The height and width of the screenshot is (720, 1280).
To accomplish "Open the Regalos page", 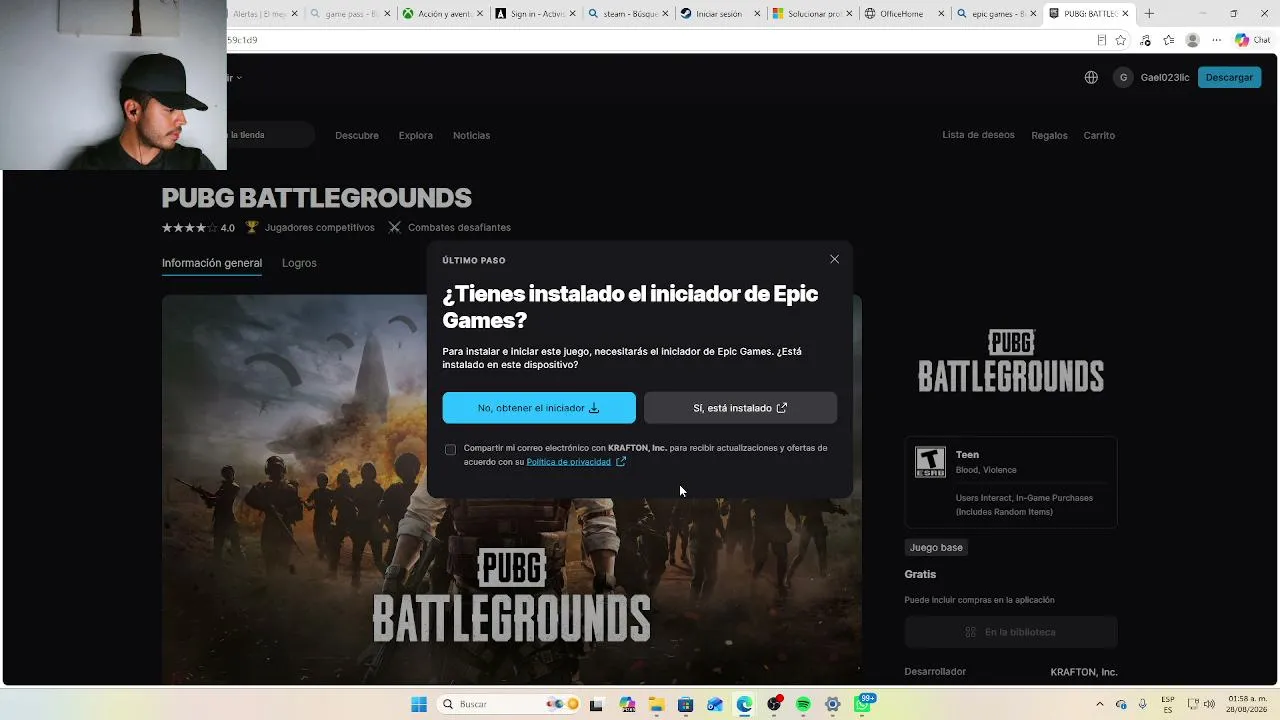I will (x=1049, y=135).
